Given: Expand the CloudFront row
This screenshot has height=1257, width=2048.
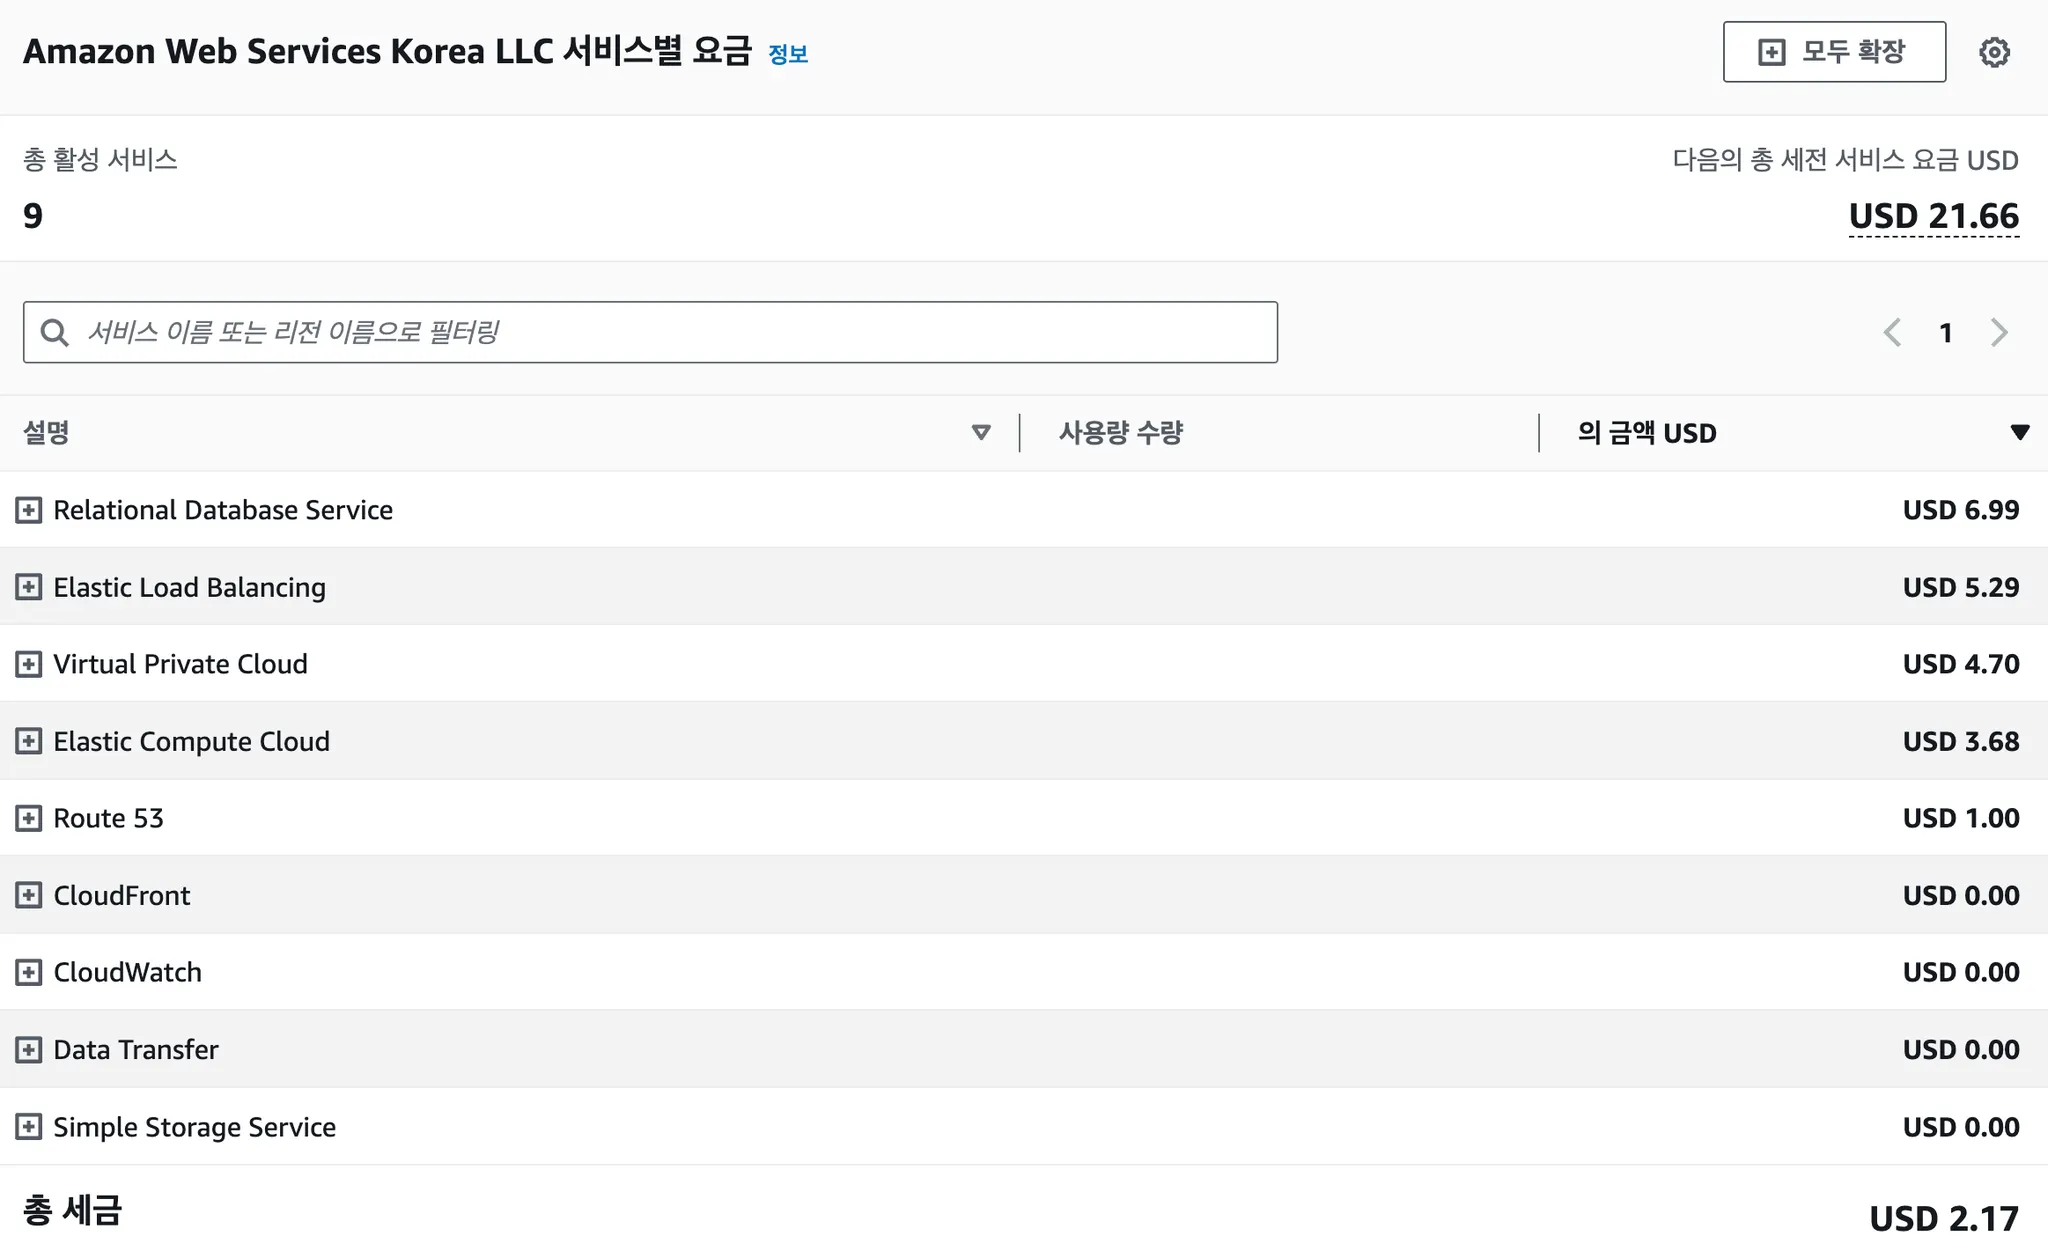Looking at the screenshot, I should pyautogui.click(x=29, y=895).
